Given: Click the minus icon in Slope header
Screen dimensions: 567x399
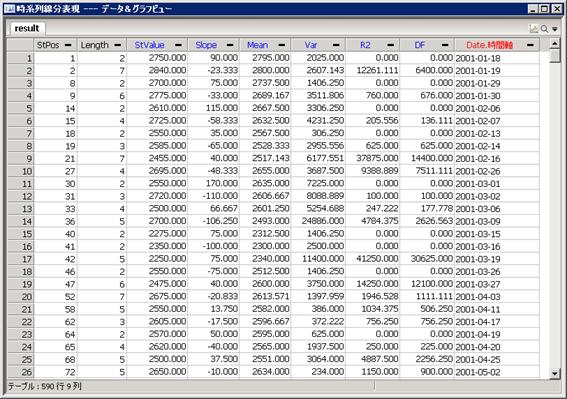Looking at the screenshot, I should pyautogui.click(x=230, y=45).
